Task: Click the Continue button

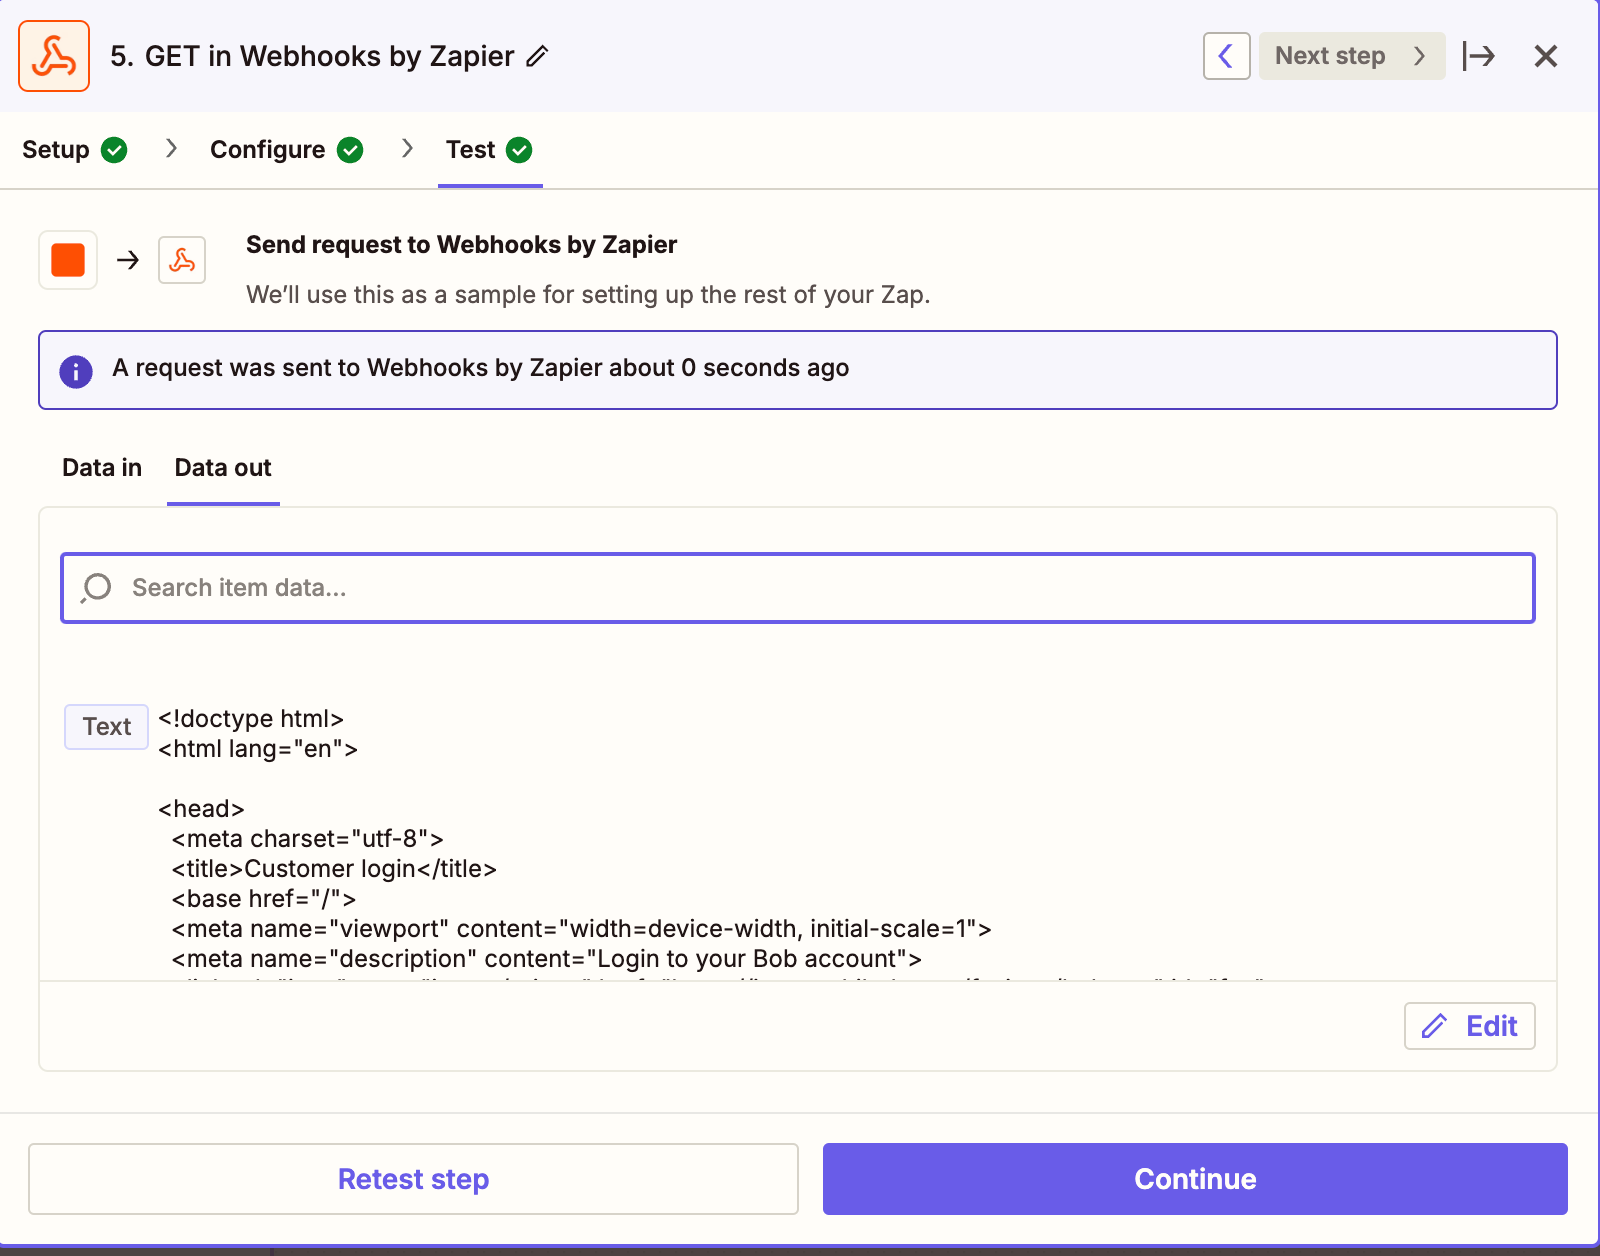Action: click(1195, 1179)
